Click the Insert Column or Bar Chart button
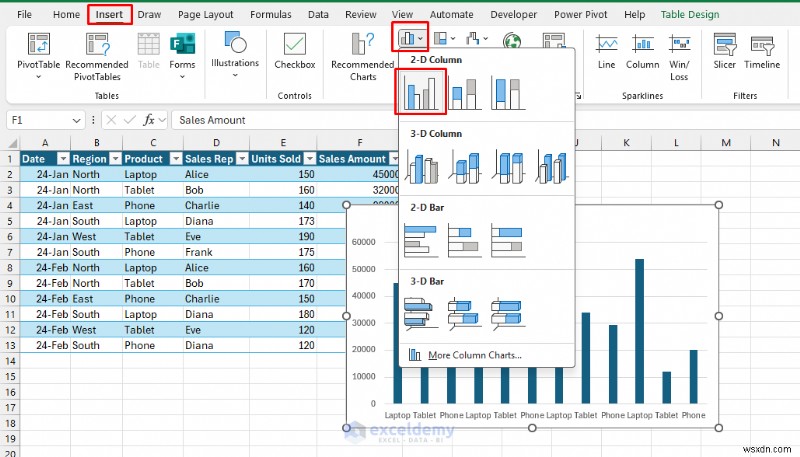This screenshot has width=800, height=457. tap(410, 37)
